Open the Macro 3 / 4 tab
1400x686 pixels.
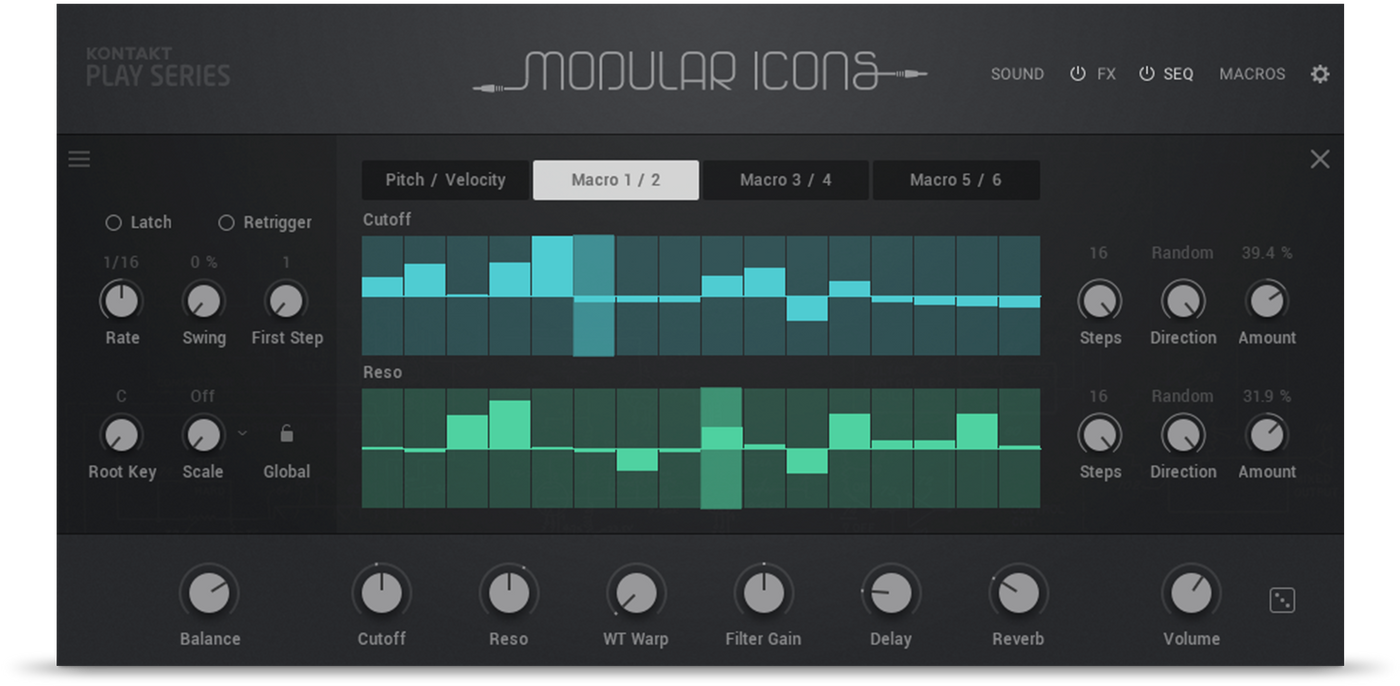(786, 180)
